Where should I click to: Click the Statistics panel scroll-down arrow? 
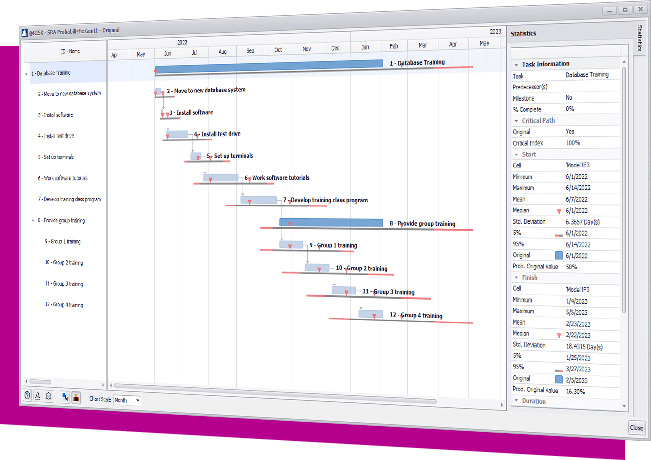click(x=624, y=406)
